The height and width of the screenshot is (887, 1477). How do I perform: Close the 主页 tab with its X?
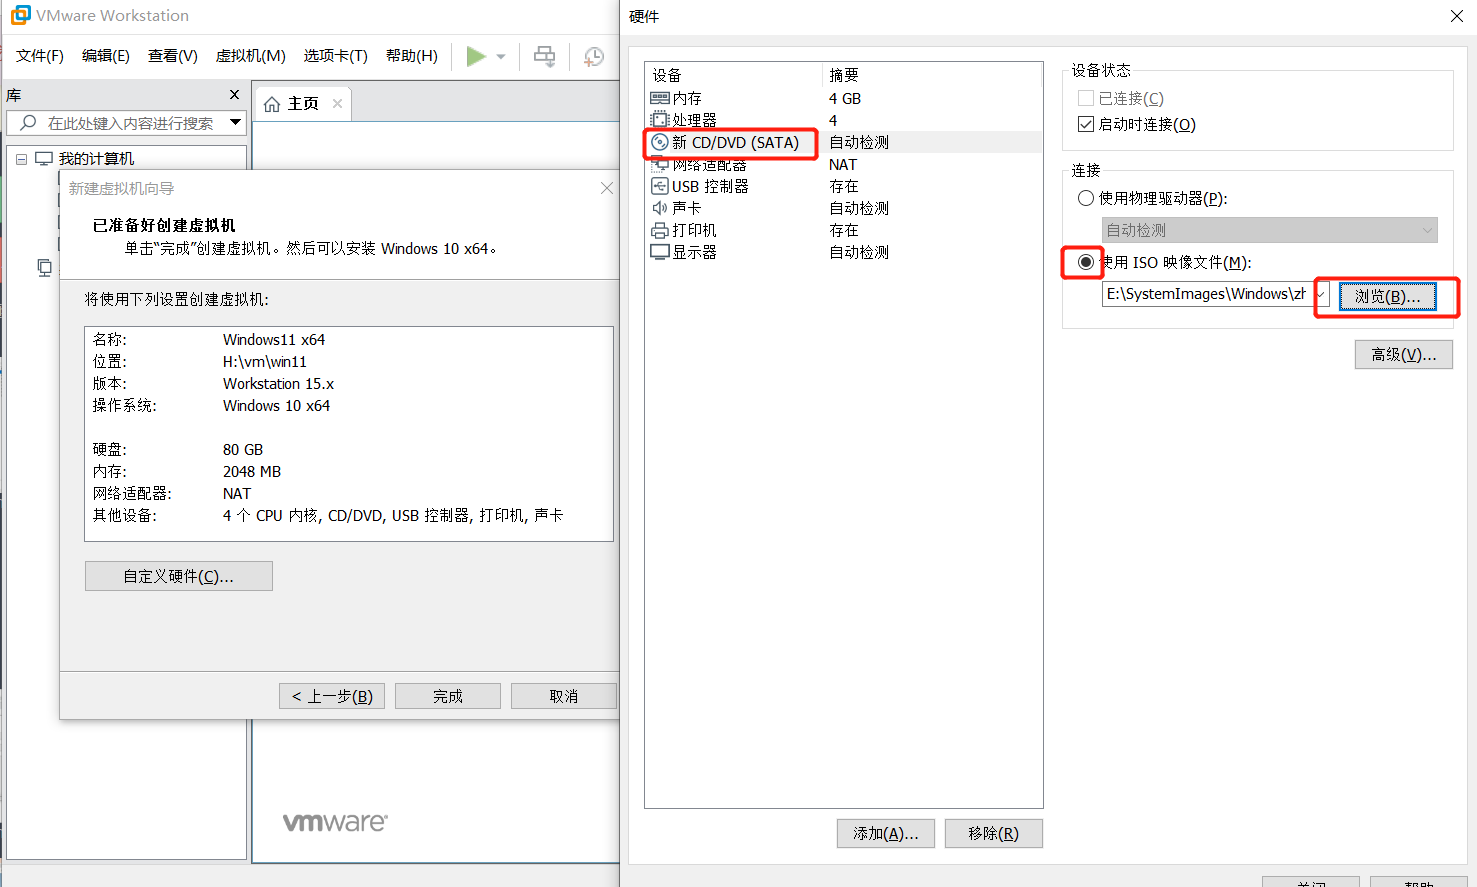(x=338, y=103)
